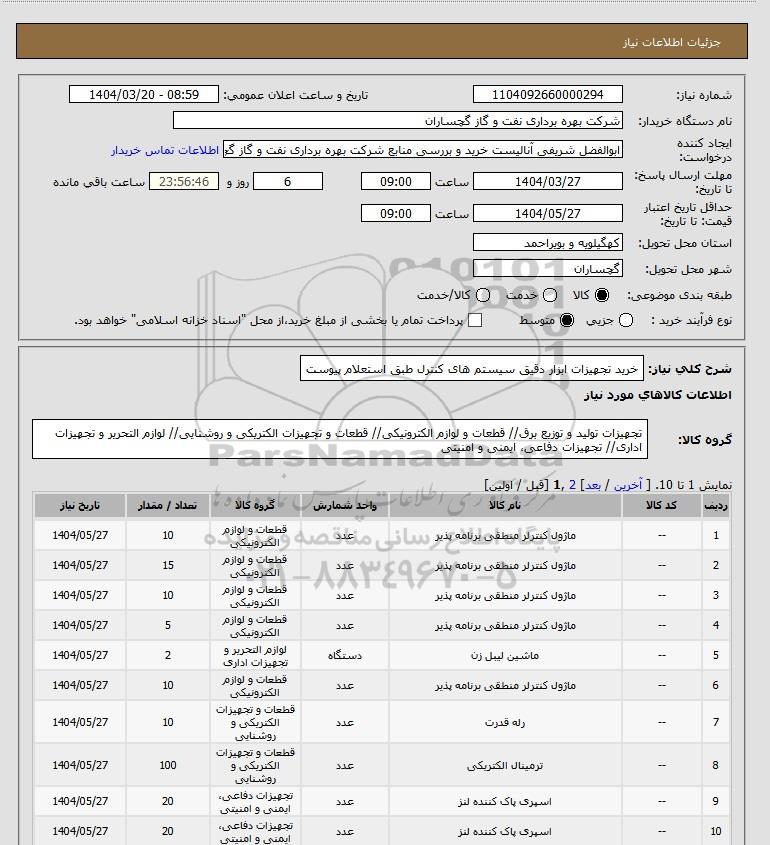Go to آخرین page link

click(x=628, y=485)
